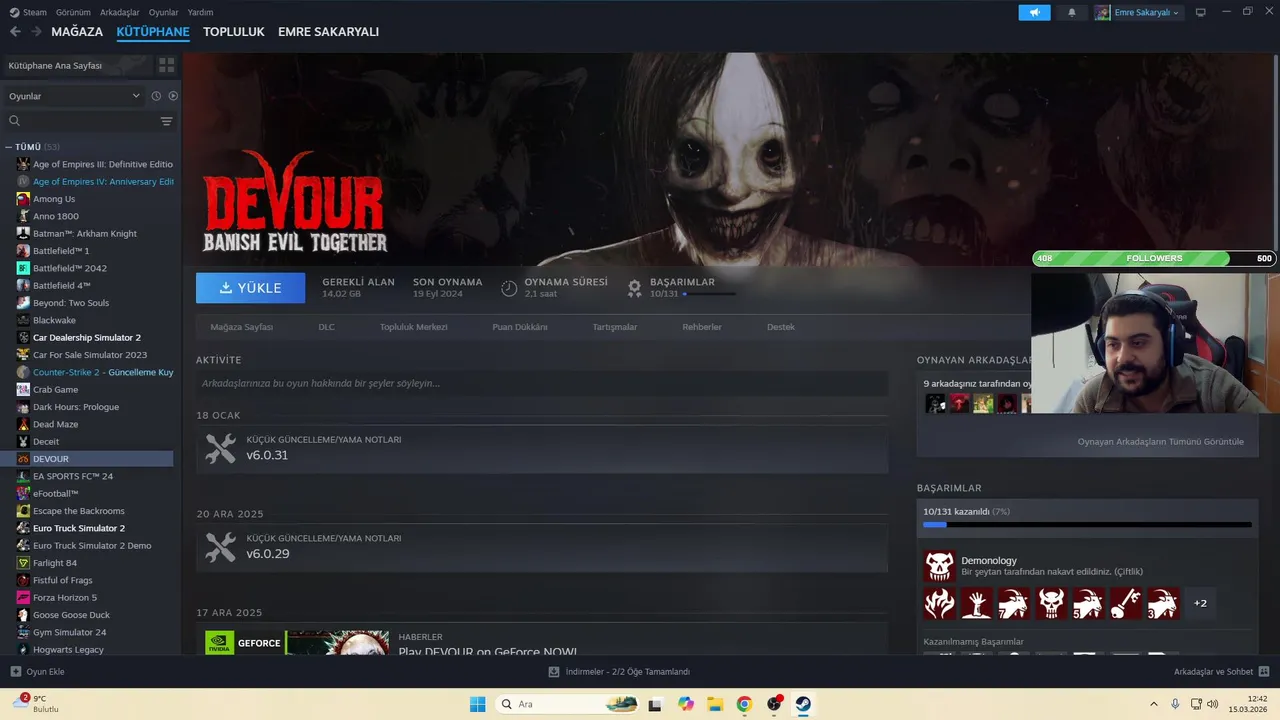This screenshot has width=1280, height=720.
Task: Open the İndirmeler downloads status
Action: coord(620,672)
